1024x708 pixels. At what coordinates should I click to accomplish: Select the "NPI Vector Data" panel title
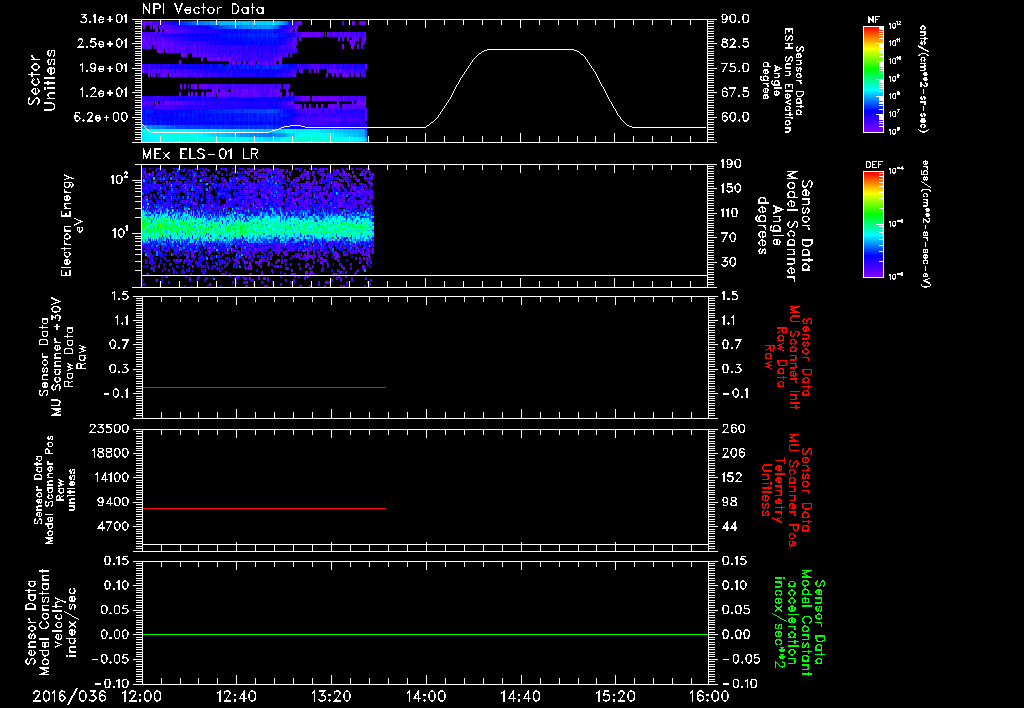pos(204,9)
